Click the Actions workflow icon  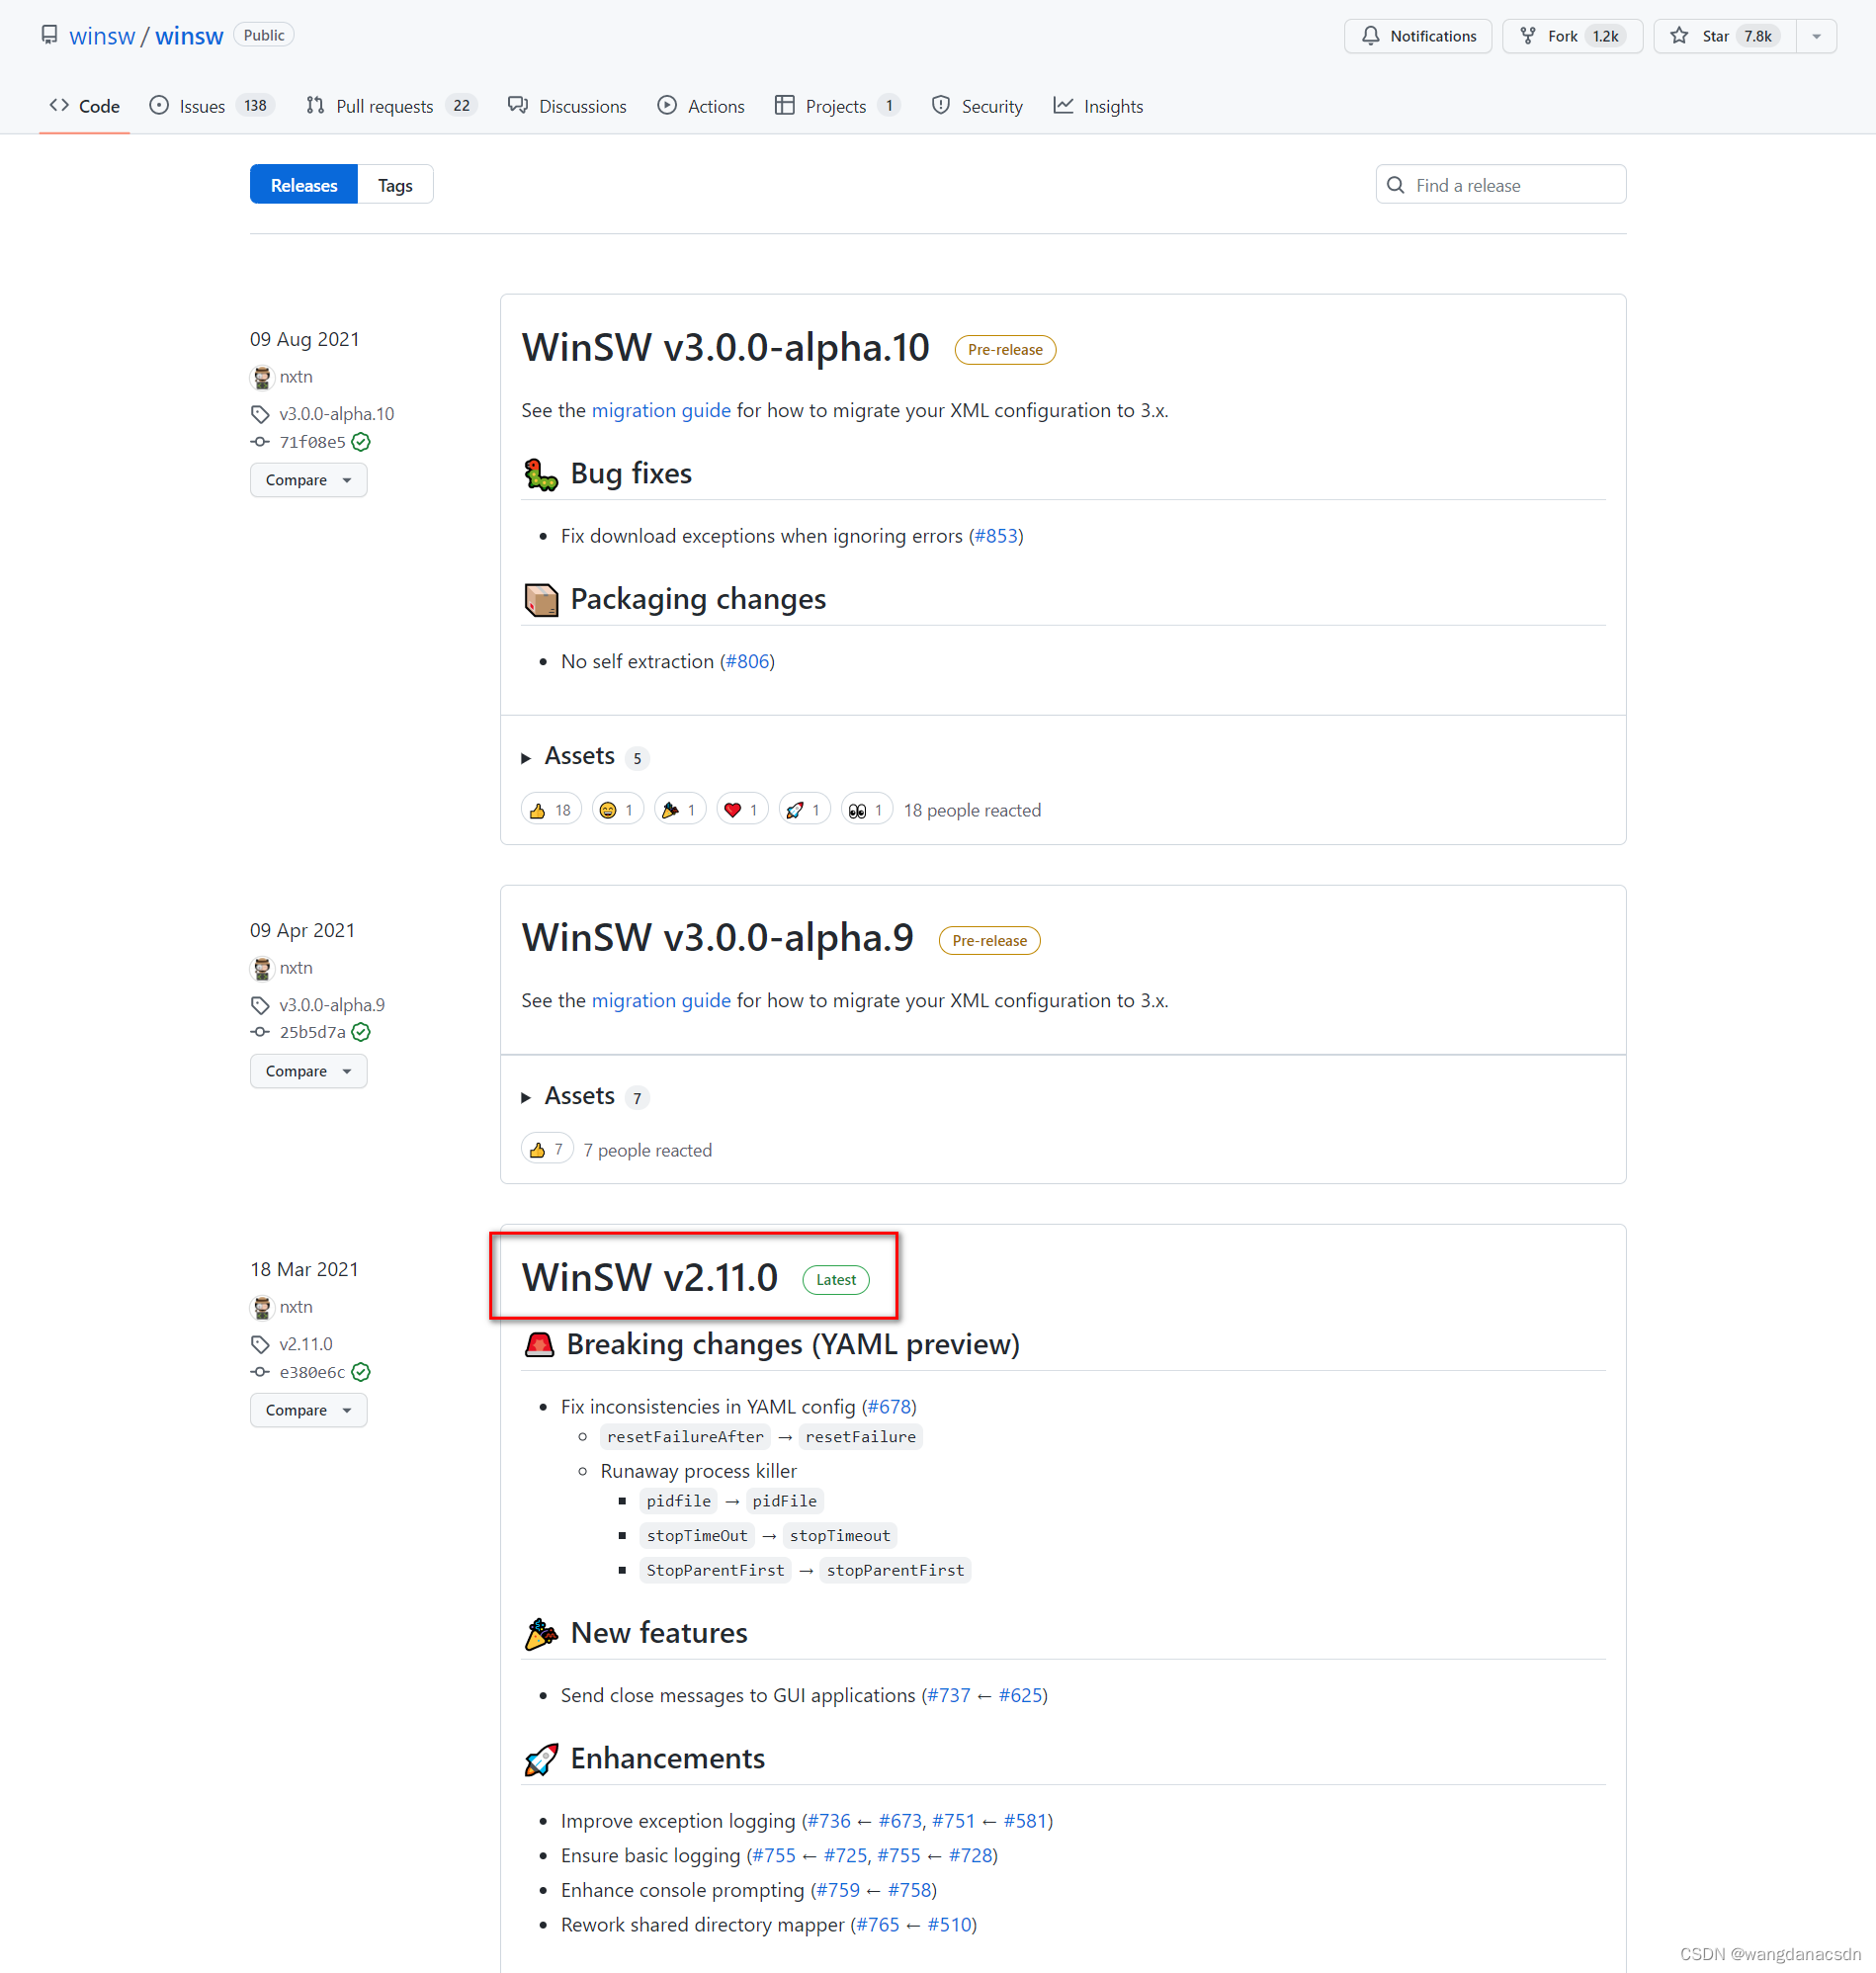(665, 105)
